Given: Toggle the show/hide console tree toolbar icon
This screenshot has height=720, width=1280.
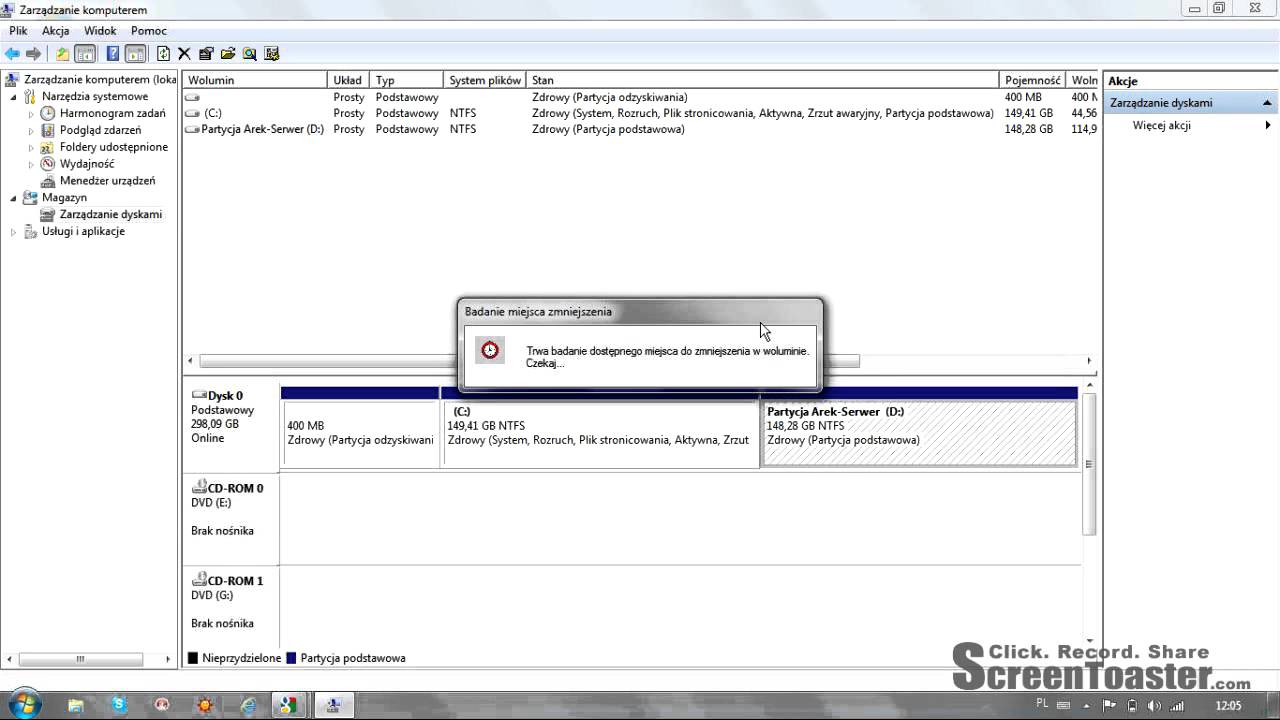Looking at the screenshot, I should (x=85, y=54).
